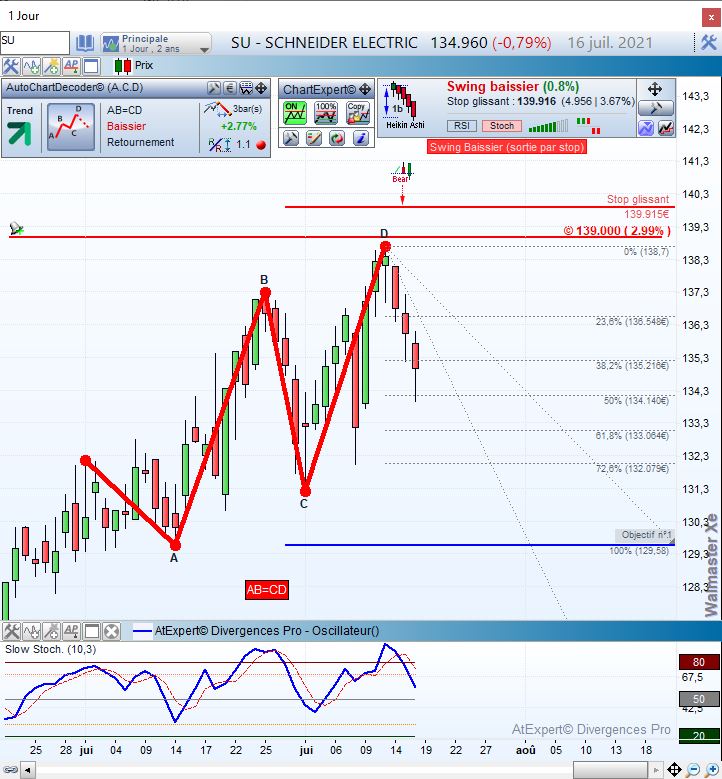Click the euro icon in AutoChartDecoder

click(x=230, y=88)
